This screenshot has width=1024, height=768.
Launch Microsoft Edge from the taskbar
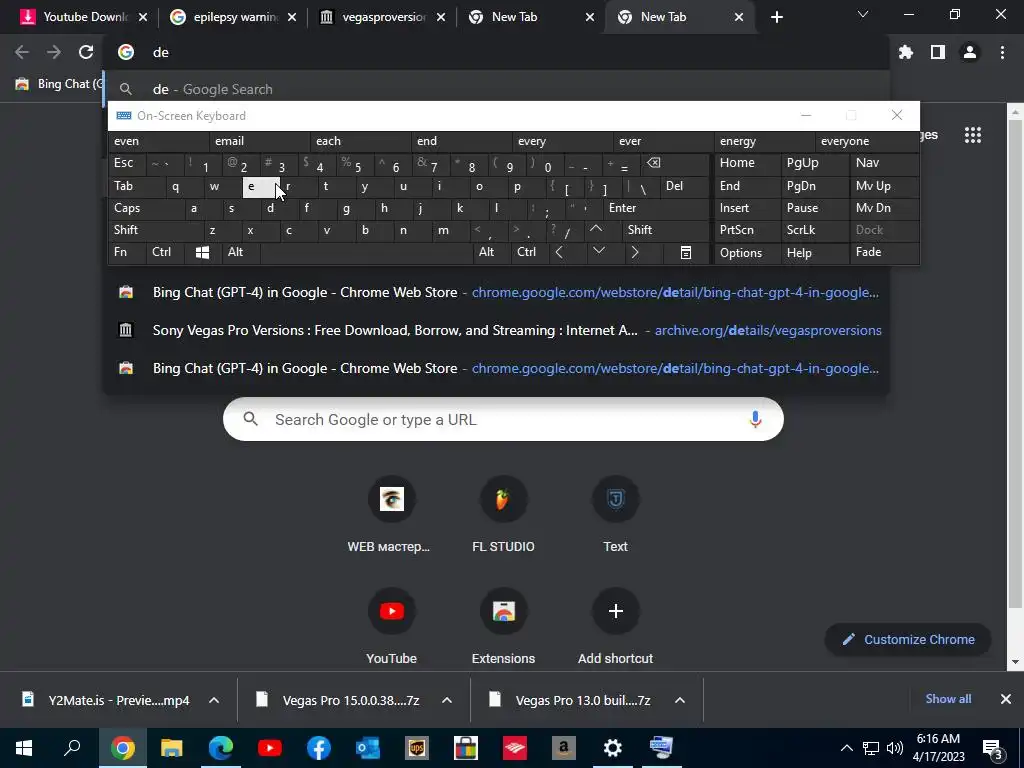221,748
